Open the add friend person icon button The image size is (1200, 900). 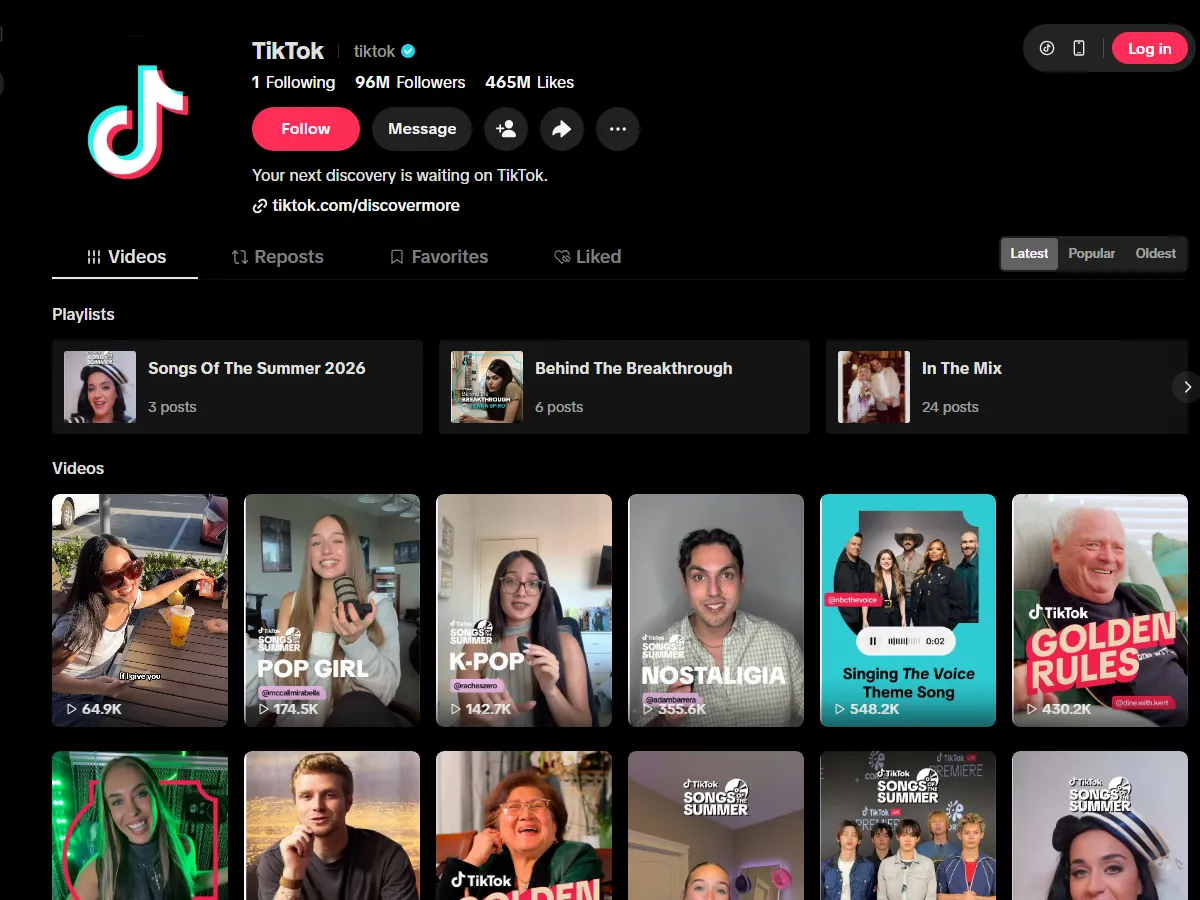[506, 129]
